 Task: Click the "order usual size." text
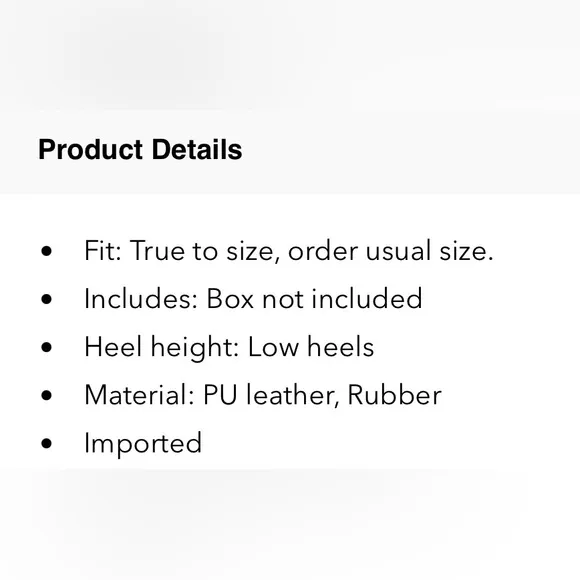(x=391, y=251)
